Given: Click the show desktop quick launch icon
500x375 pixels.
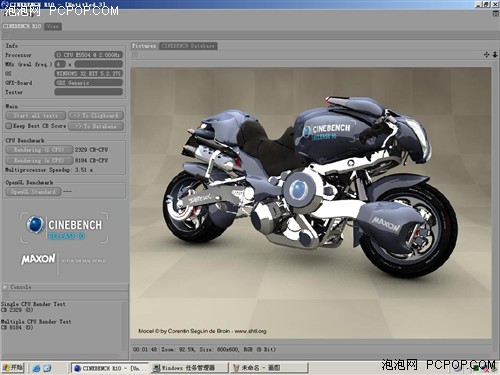Looking at the screenshot, I should click(47, 368).
